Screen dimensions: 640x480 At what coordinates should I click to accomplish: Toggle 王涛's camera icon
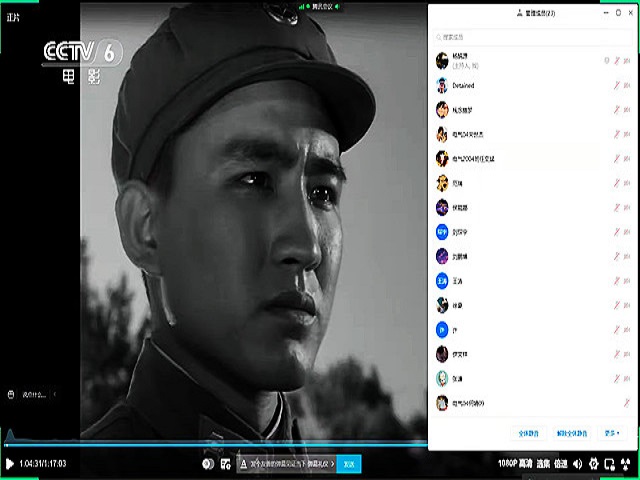pos(627,281)
